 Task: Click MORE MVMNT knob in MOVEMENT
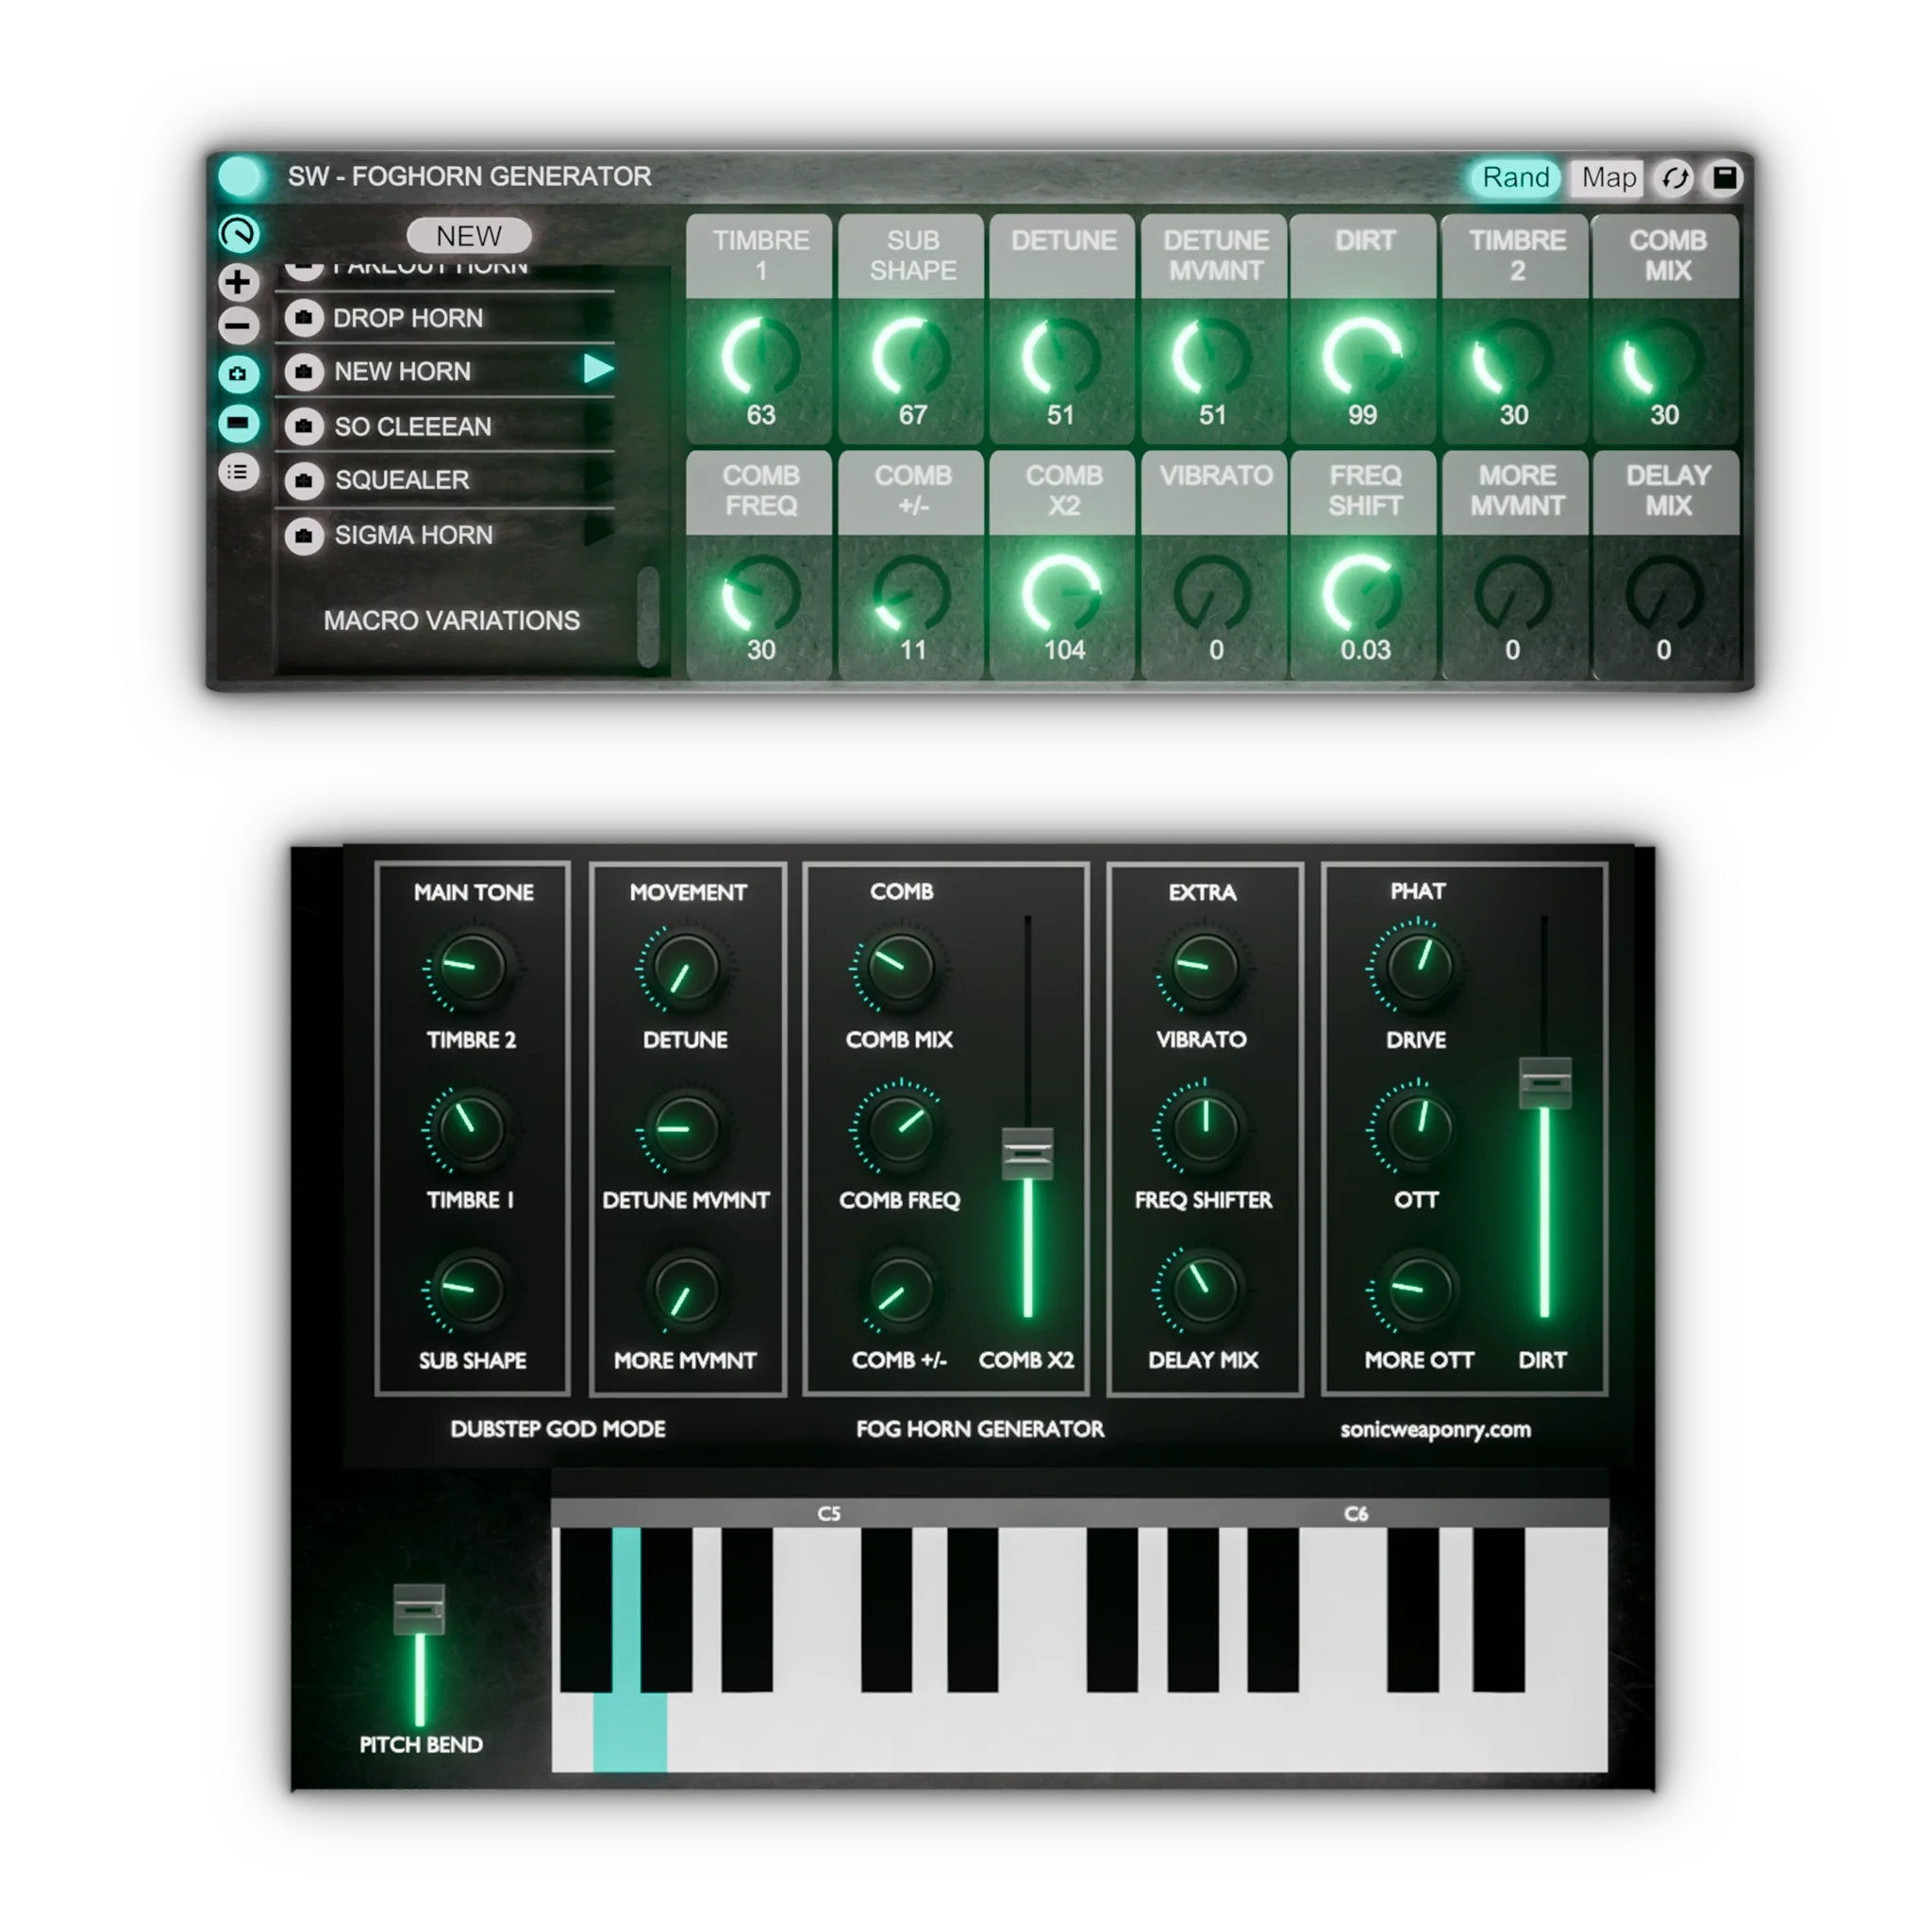tap(685, 1289)
